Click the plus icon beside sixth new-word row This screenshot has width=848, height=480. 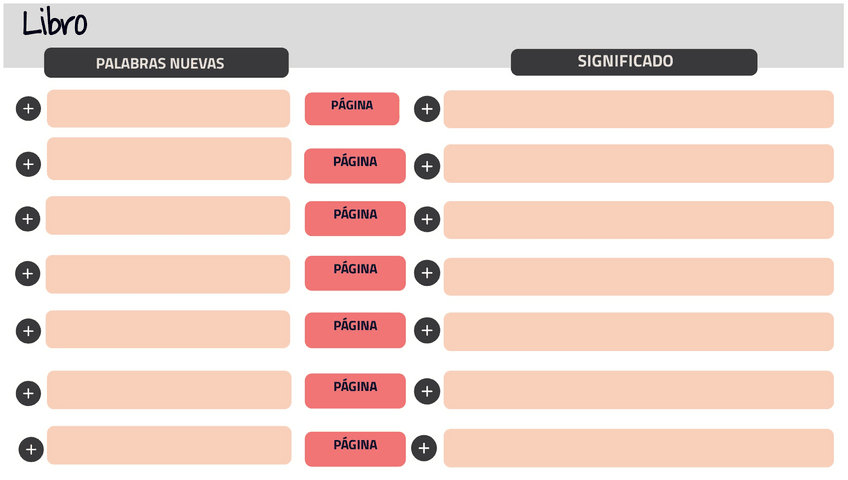[28, 393]
